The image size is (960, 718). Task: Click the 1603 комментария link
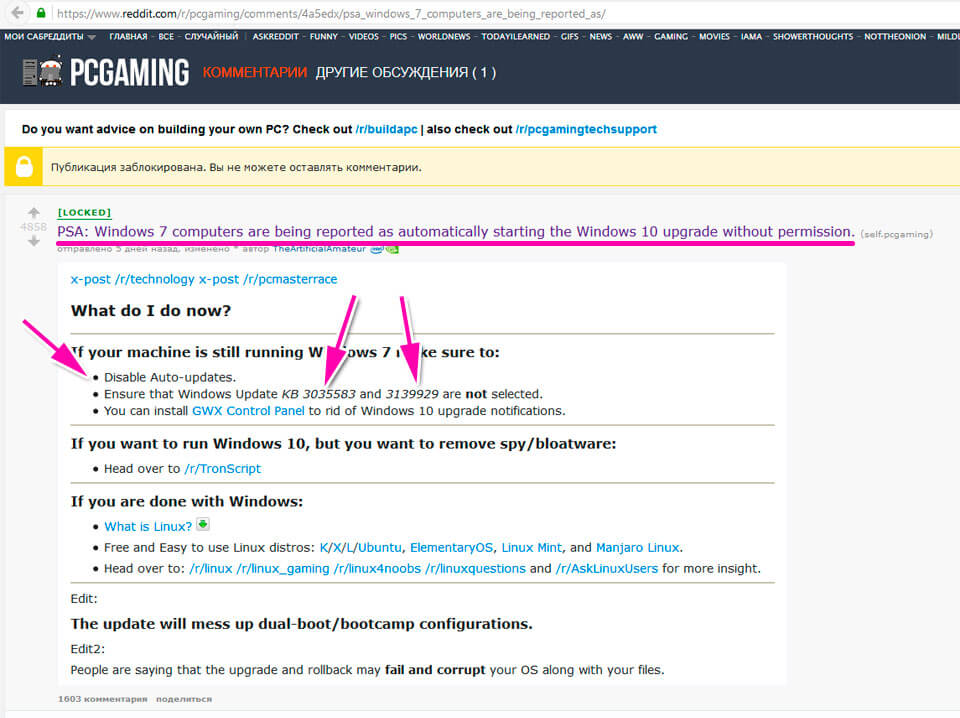coord(102,698)
